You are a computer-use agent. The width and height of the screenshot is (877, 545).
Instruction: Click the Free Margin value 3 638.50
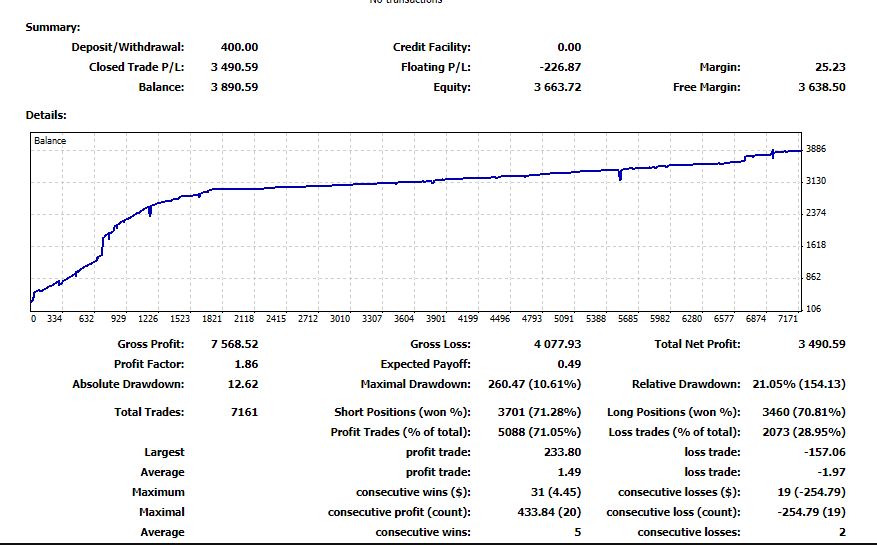821,87
